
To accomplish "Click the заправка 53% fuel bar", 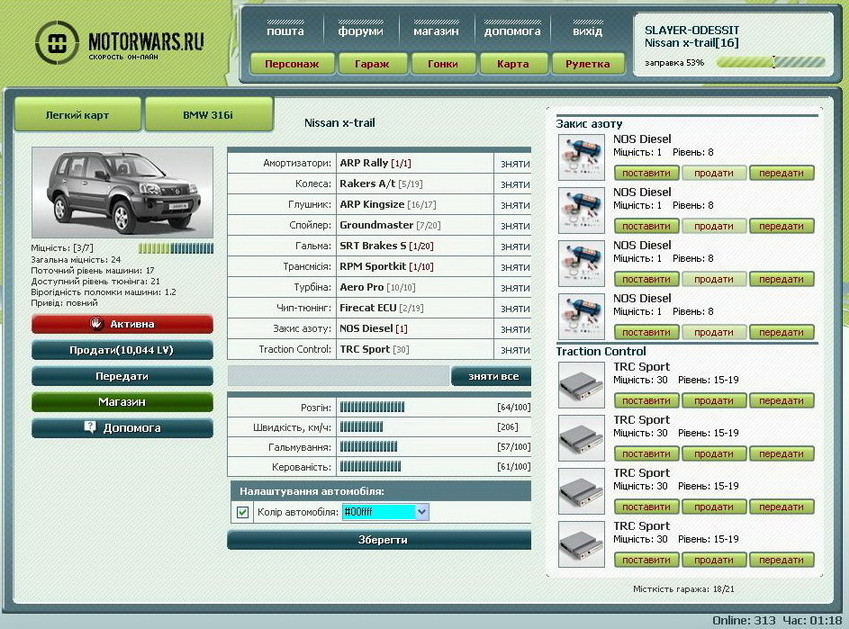I will tap(770, 63).
